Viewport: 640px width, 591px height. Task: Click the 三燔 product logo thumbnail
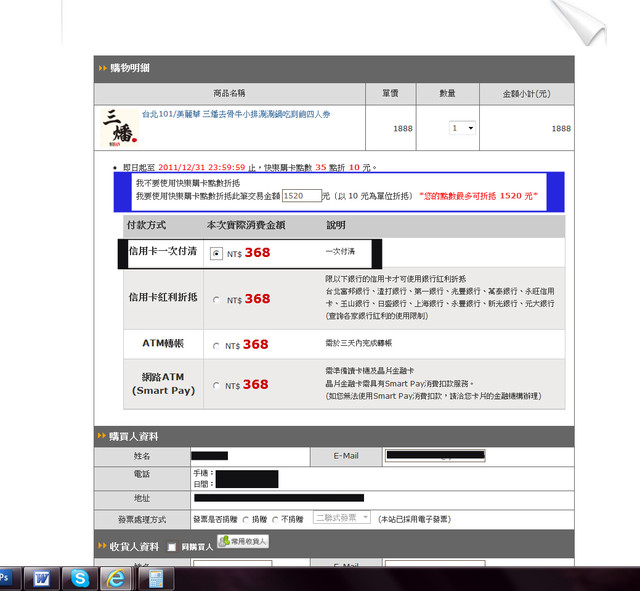[x=119, y=127]
